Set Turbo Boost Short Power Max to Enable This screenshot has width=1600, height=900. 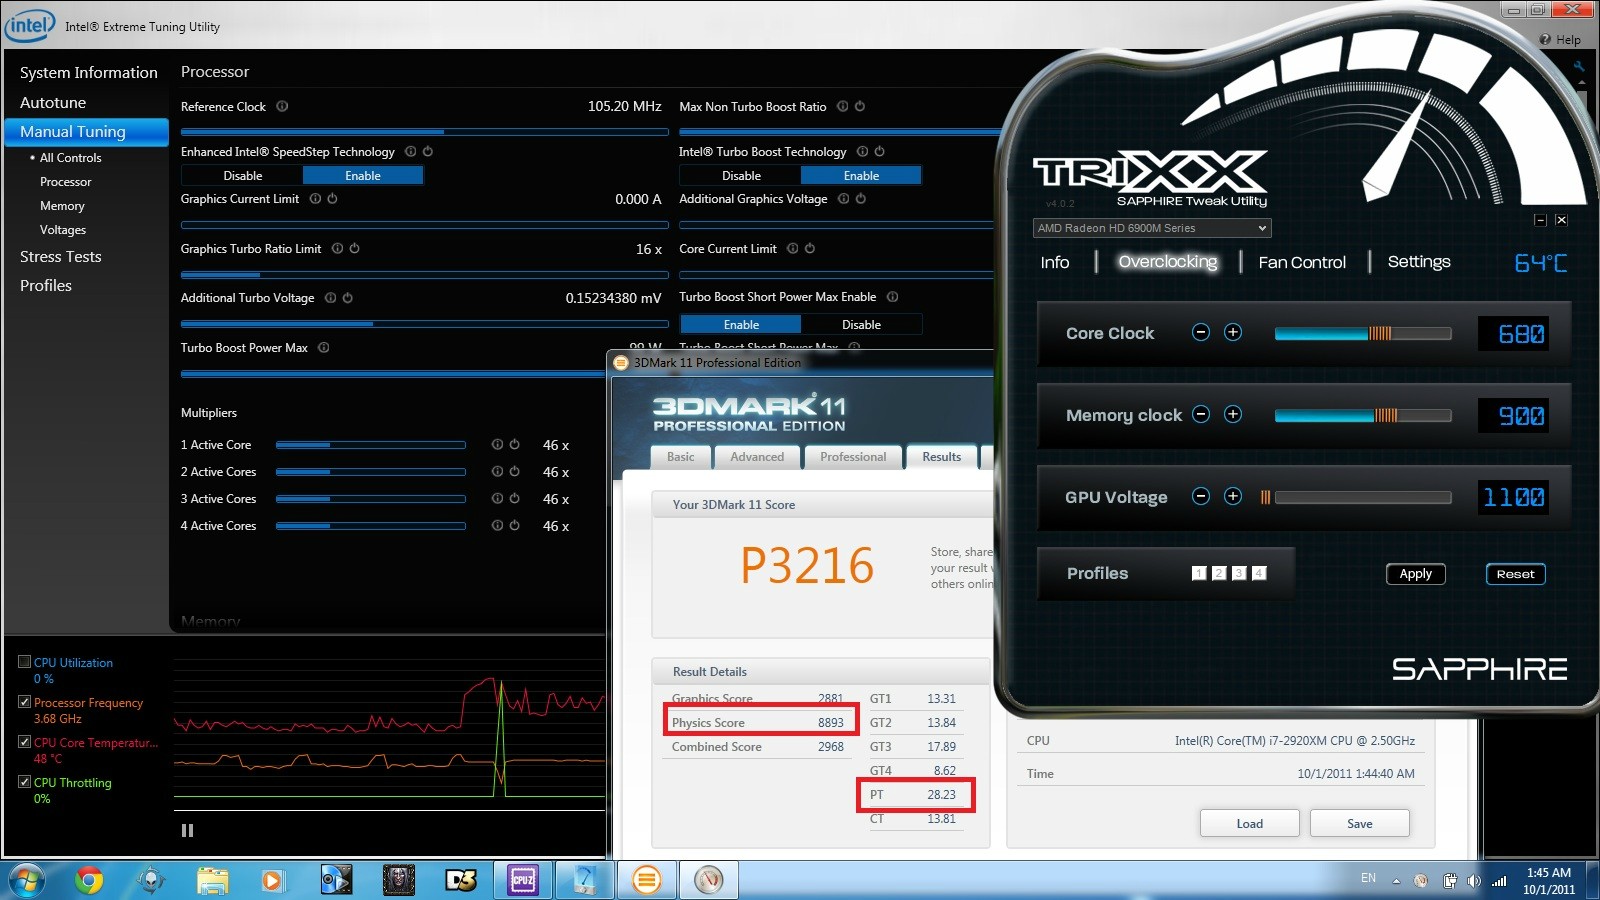pyautogui.click(x=741, y=325)
